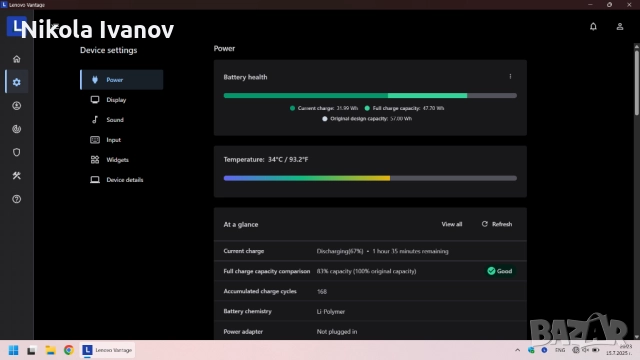Open the Windows Start button
The height and width of the screenshot is (360, 640).
coord(13,350)
